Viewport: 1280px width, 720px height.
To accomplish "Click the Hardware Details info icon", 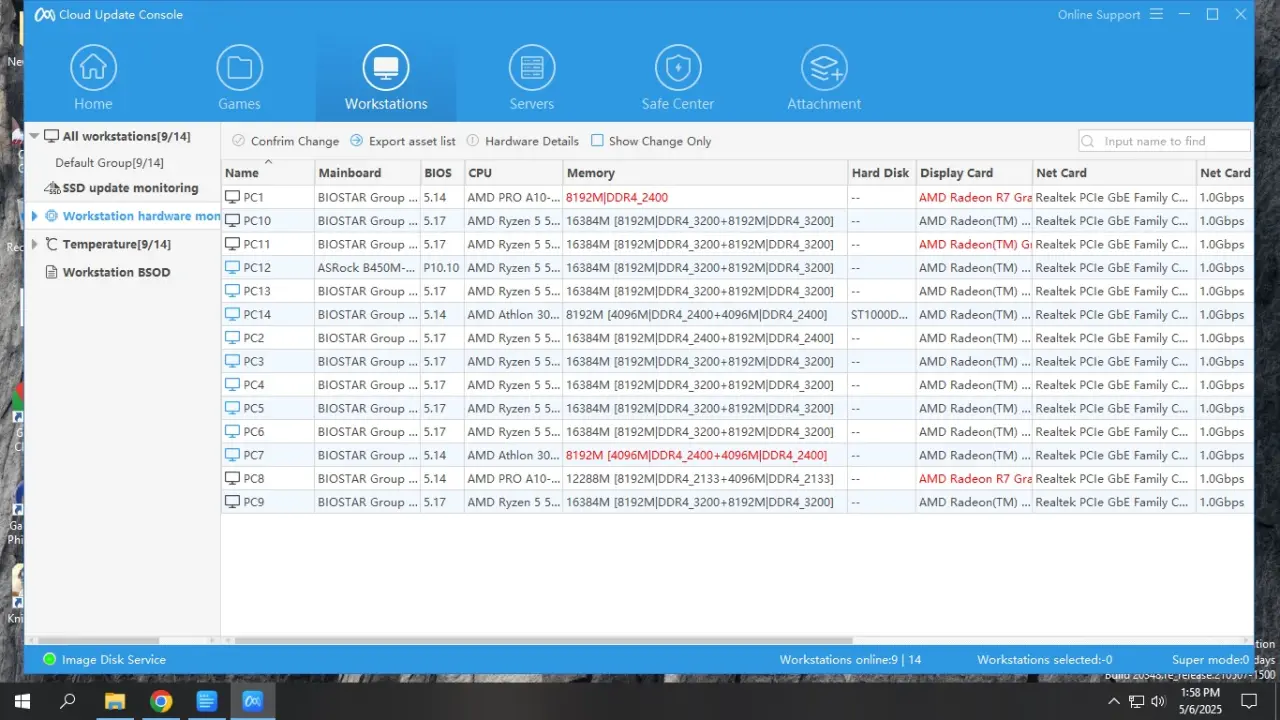I will click(473, 141).
